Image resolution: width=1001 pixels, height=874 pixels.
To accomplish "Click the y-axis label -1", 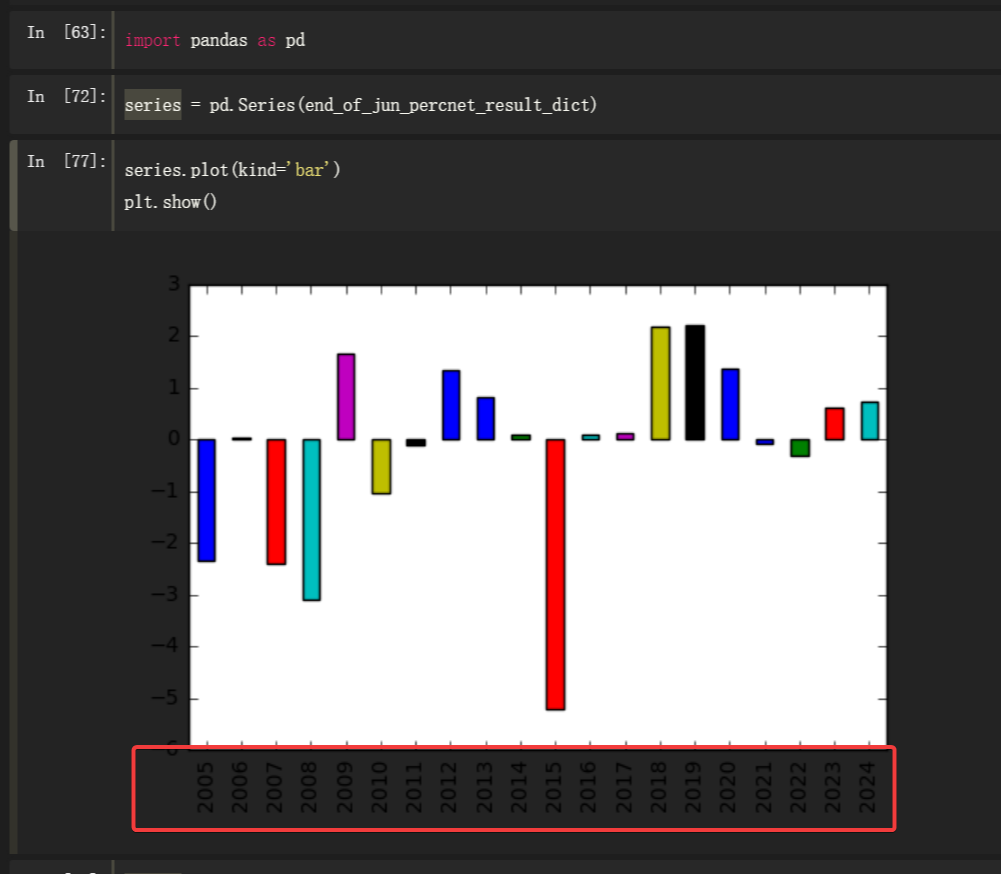I will [x=166, y=490].
